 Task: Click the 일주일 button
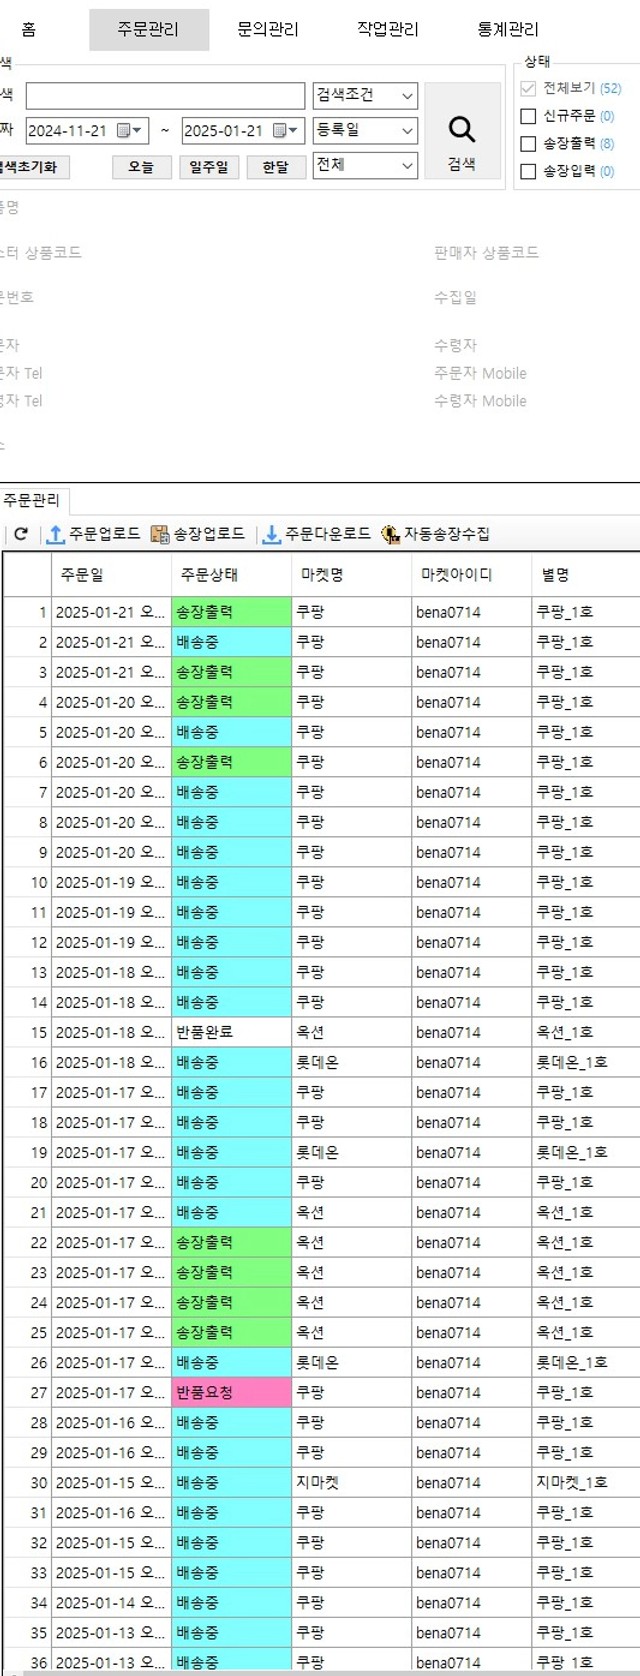209,167
